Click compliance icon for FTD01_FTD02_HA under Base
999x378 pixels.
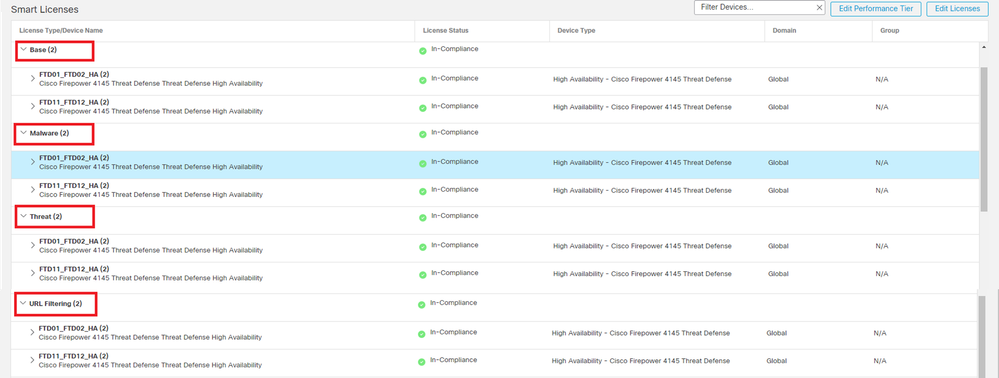point(422,80)
